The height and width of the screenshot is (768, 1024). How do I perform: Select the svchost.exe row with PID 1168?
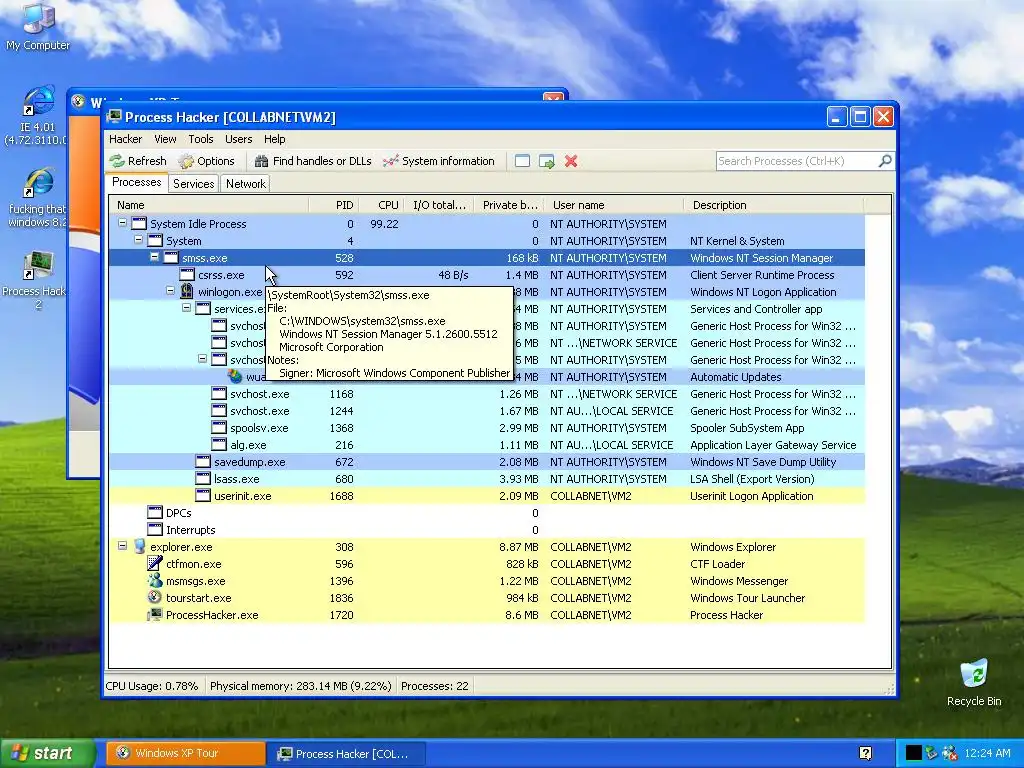pyautogui.click(x=487, y=394)
